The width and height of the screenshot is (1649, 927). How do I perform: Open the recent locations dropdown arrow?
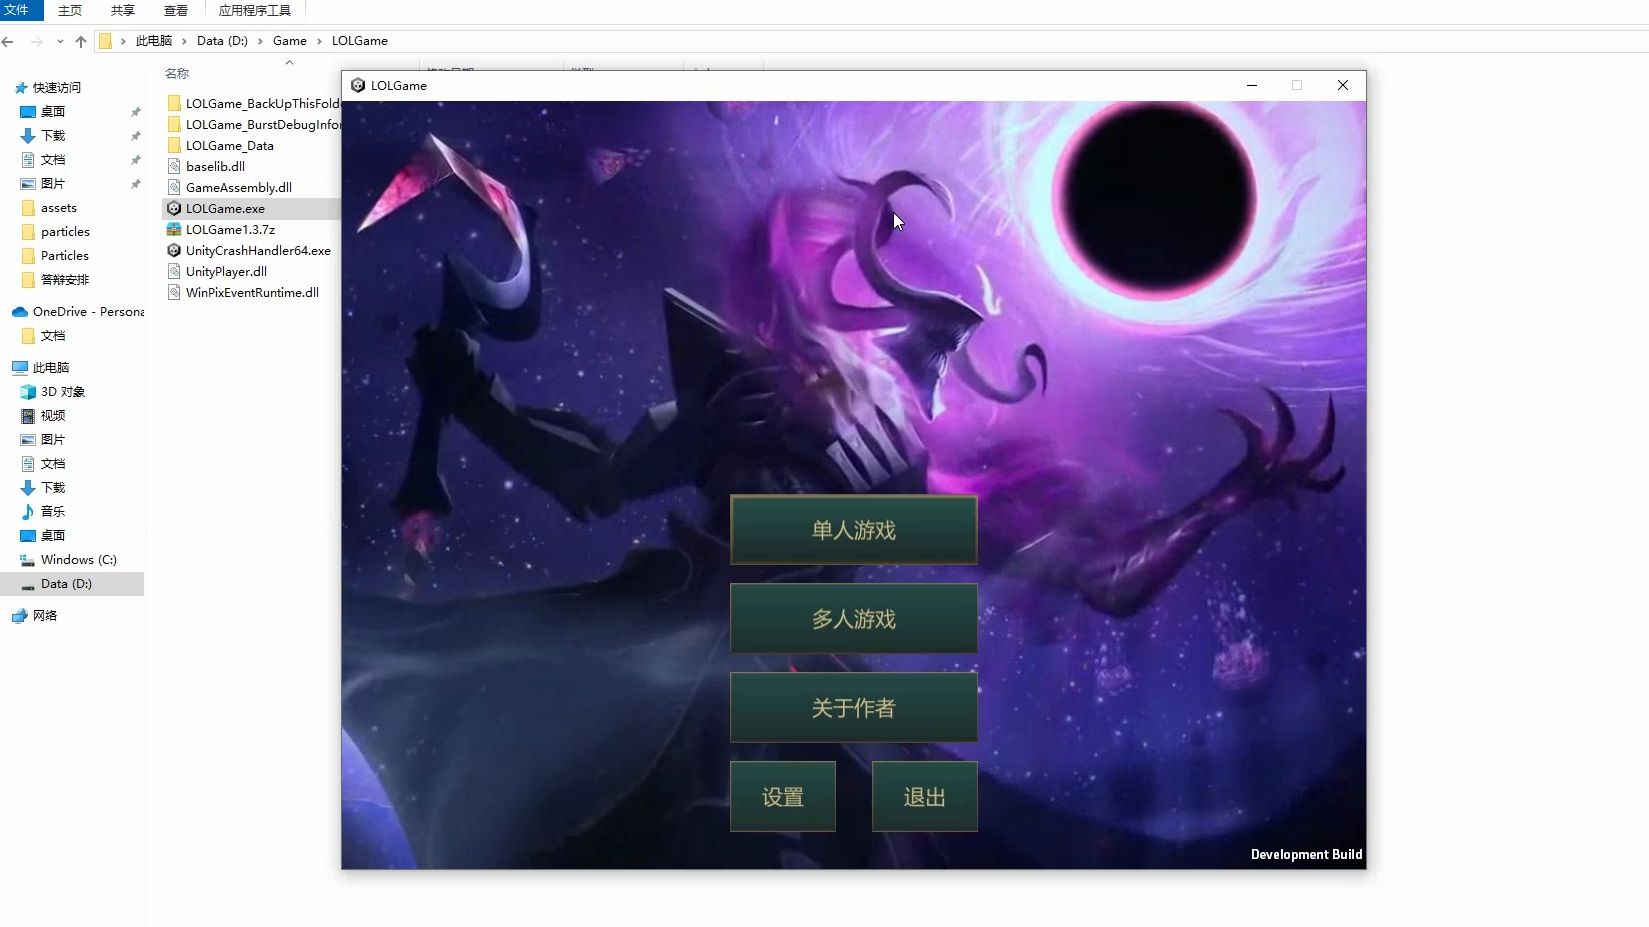[x=60, y=42]
